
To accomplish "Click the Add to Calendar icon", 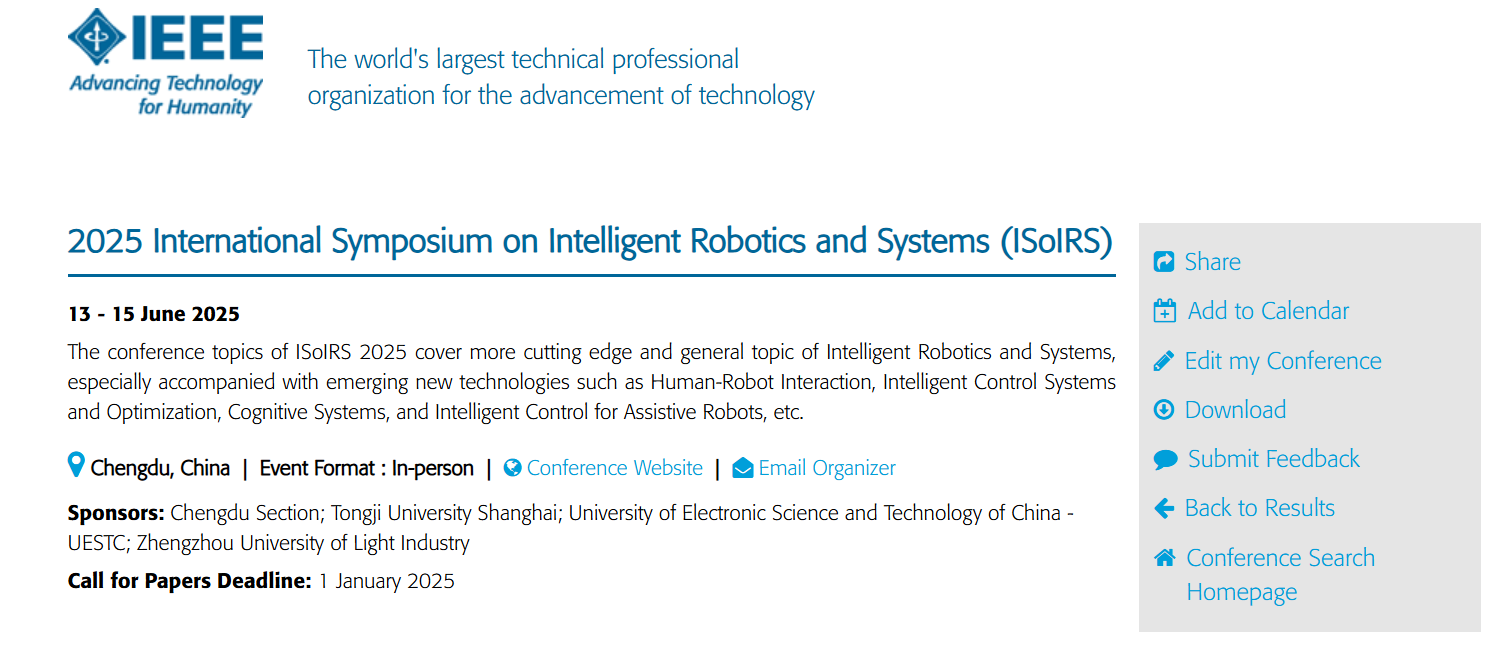I will coord(1165,311).
